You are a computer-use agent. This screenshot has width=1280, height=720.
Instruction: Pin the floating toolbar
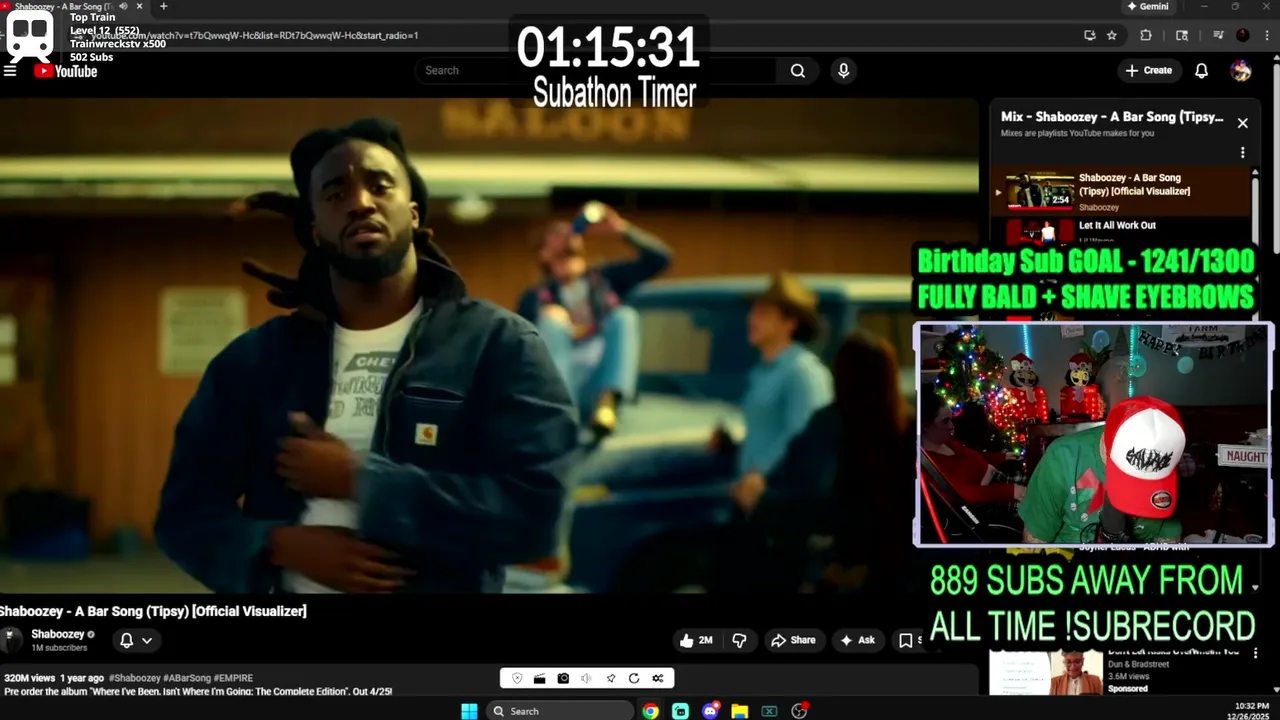tap(610, 678)
